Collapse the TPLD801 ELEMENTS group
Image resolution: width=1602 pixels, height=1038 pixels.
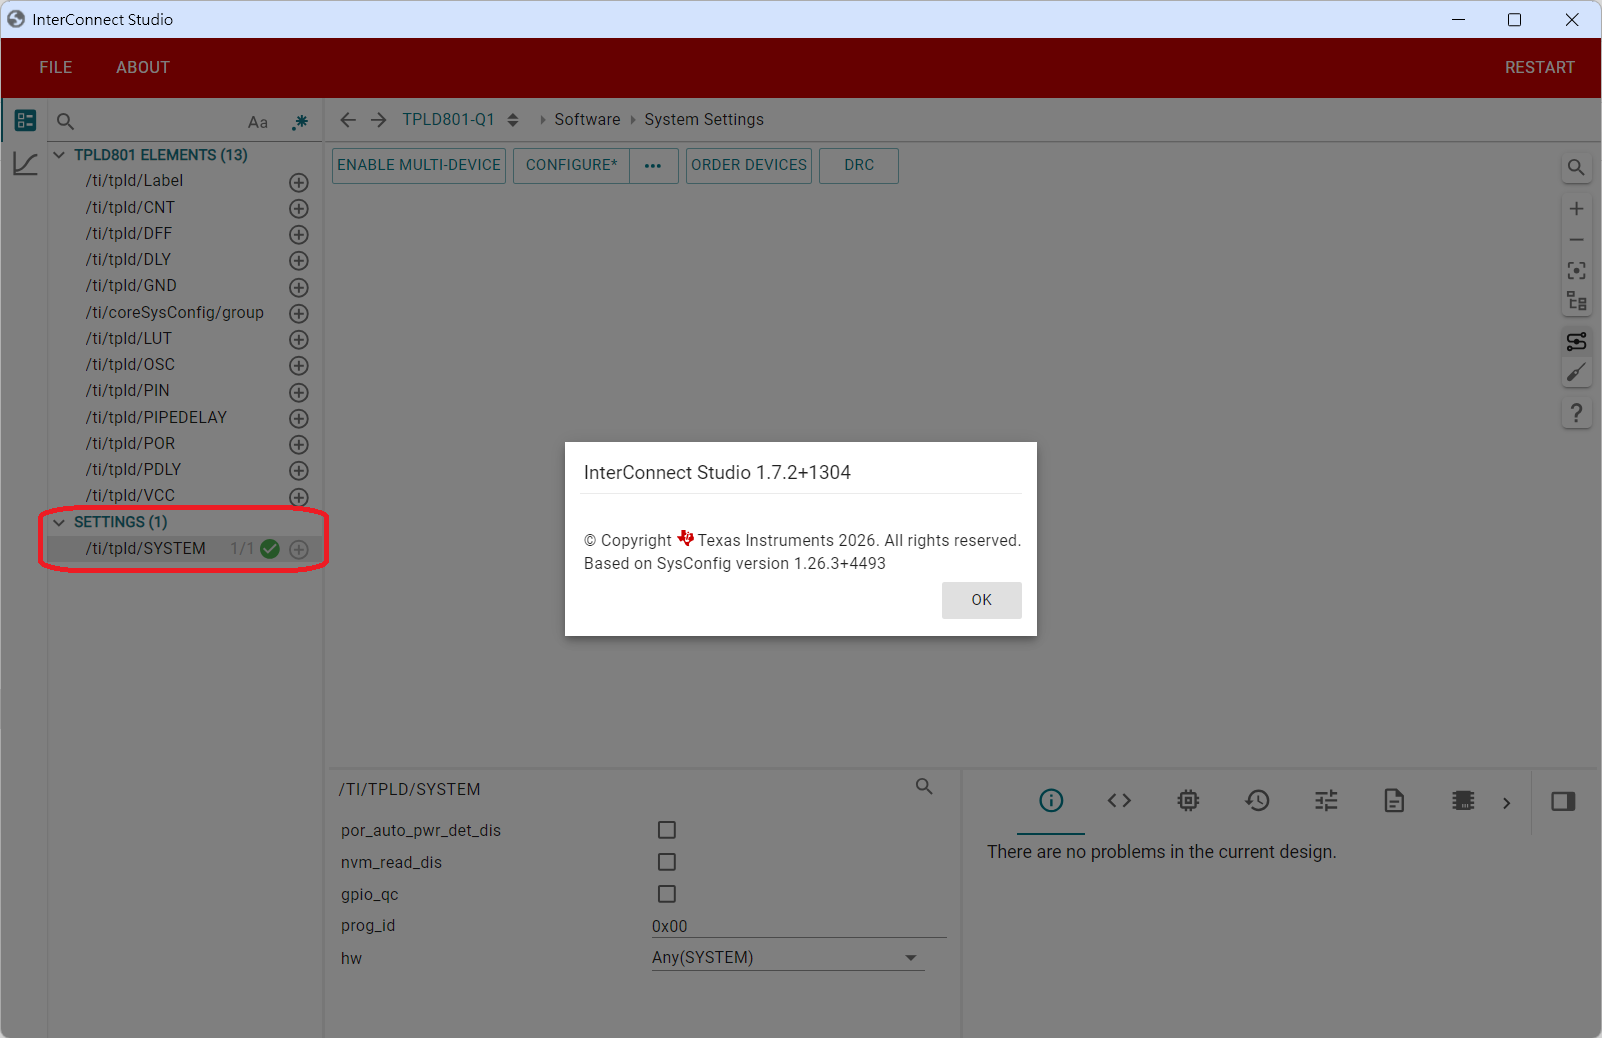59,155
